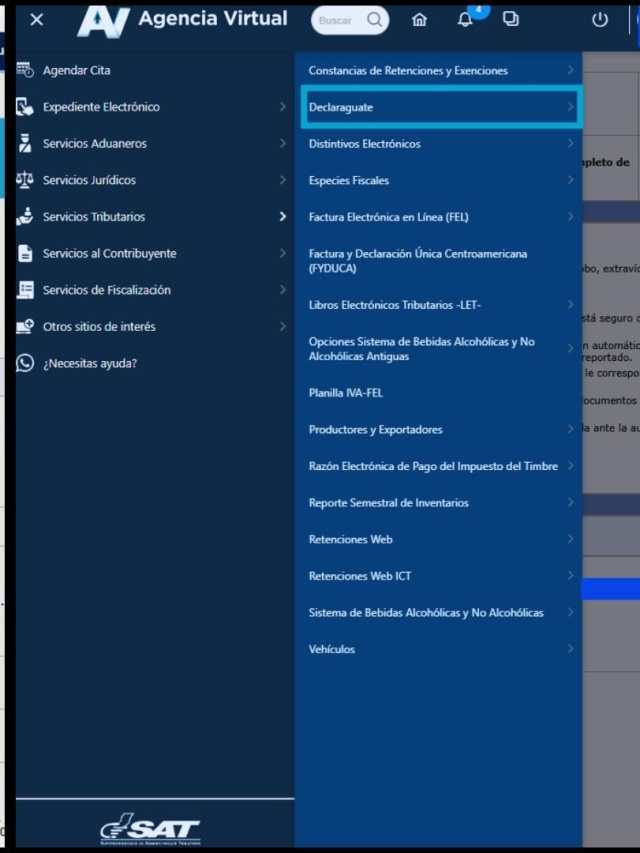Expand chevron beside Productores y Exportadores
The width and height of the screenshot is (640, 853).
coord(570,429)
